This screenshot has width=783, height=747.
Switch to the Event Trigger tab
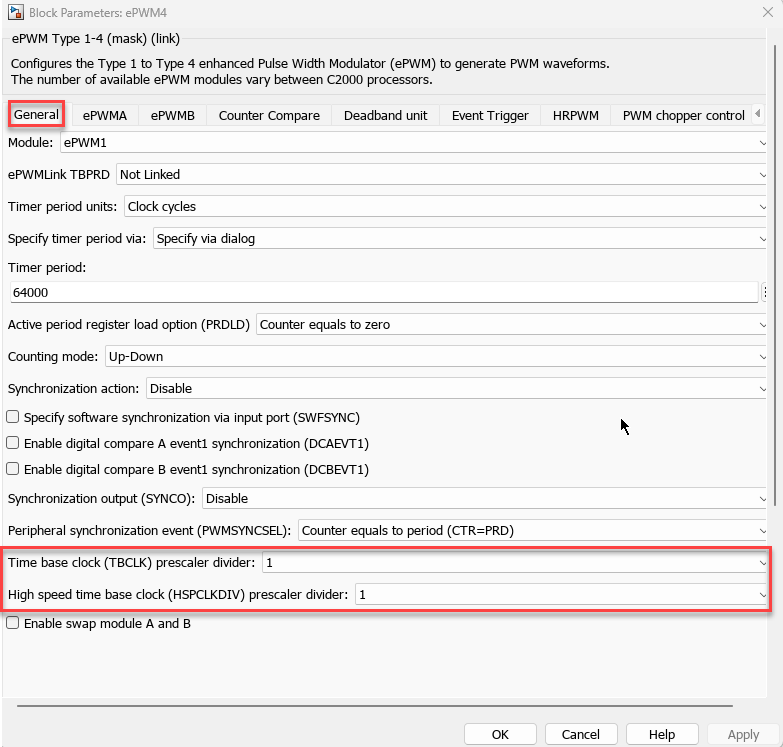[x=490, y=115]
